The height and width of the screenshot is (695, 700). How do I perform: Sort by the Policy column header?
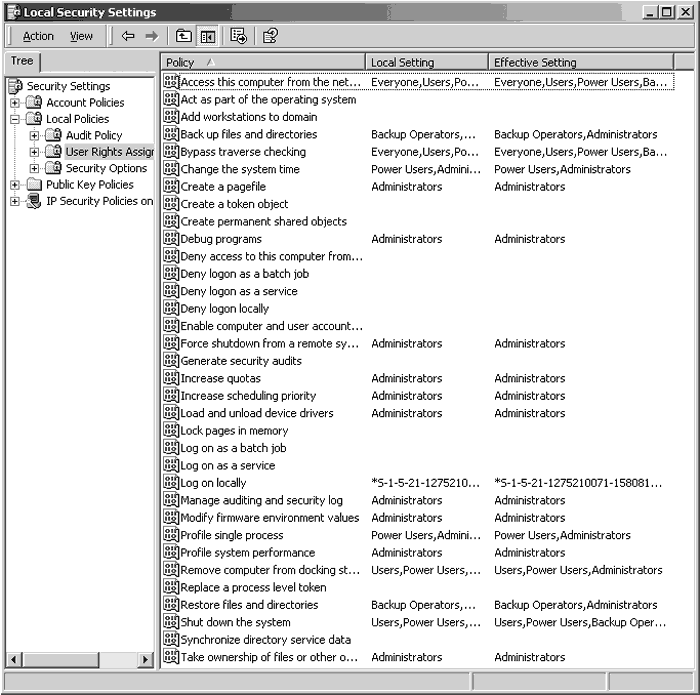pos(263,62)
